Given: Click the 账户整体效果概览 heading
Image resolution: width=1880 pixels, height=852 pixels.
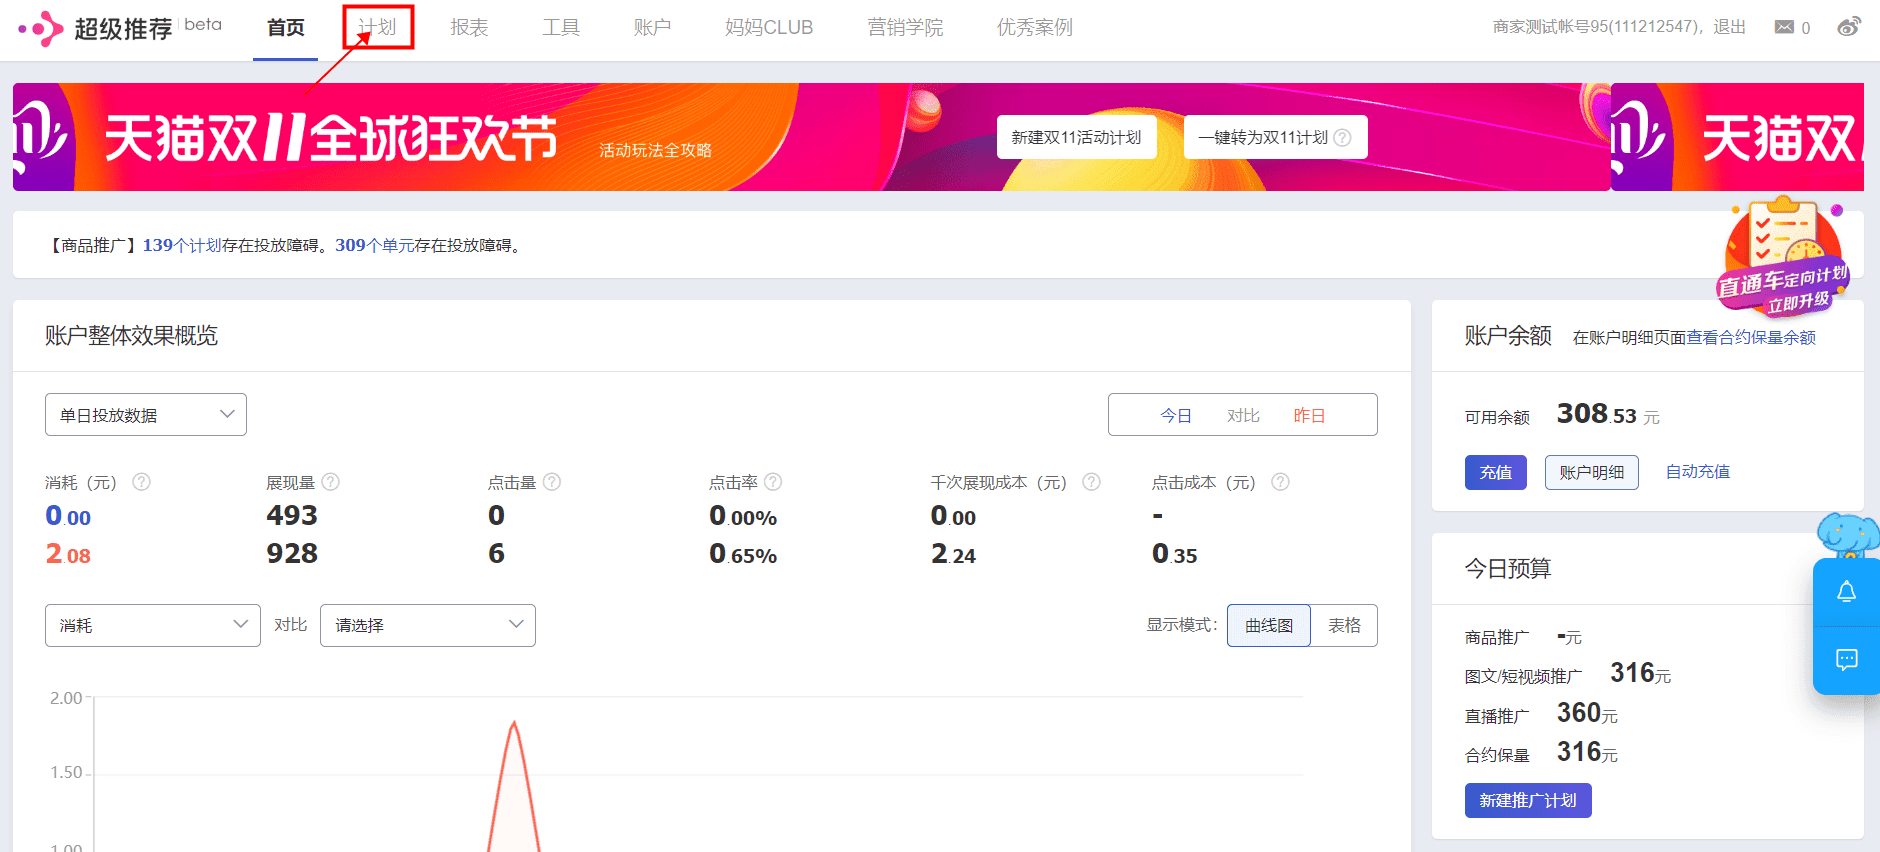Looking at the screenshot, I should pyautogui.click(x=131, y=336).
